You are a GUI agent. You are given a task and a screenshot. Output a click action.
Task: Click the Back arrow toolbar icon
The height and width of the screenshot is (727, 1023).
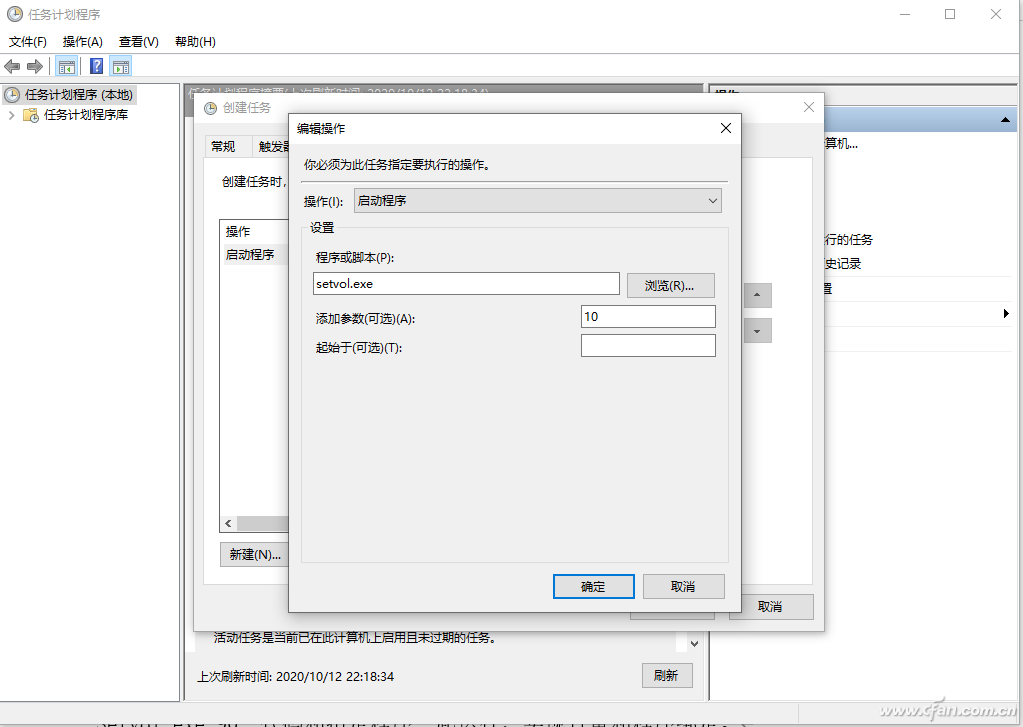(12, 66)
